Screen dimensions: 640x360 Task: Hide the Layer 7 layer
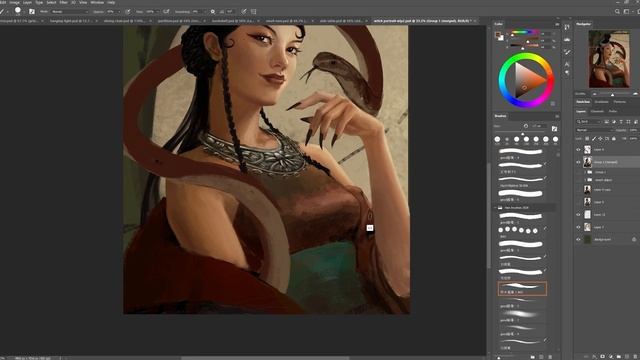point(578,227)
